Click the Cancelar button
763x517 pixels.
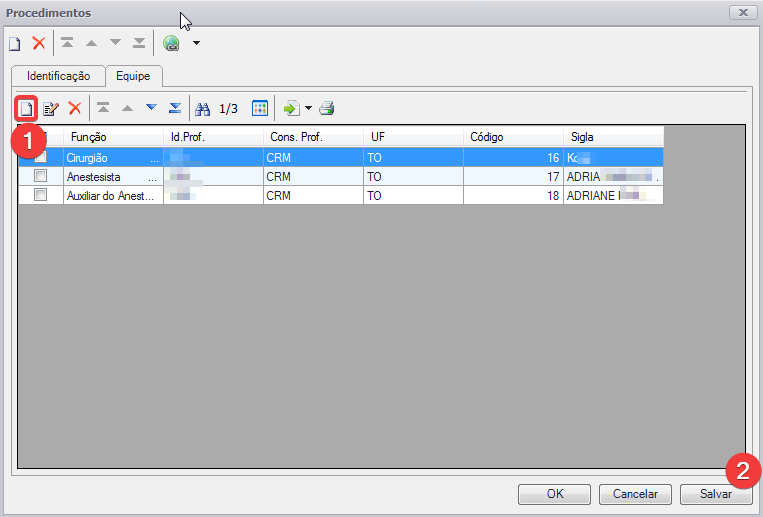(x=635, y=494)
